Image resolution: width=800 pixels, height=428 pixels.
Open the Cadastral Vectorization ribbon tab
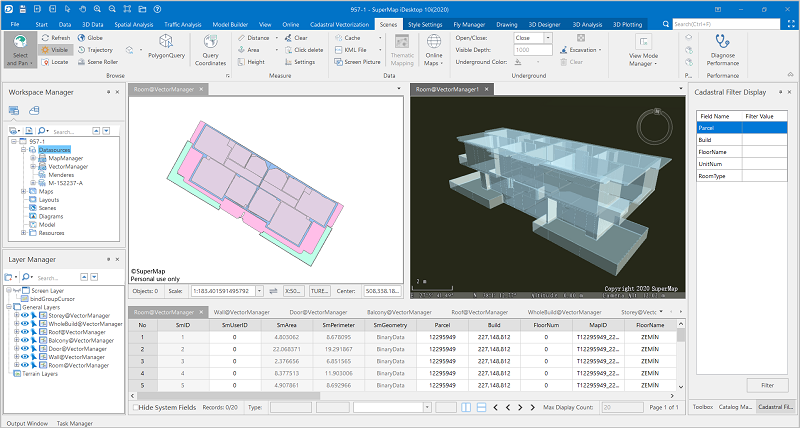pos(339,24)
